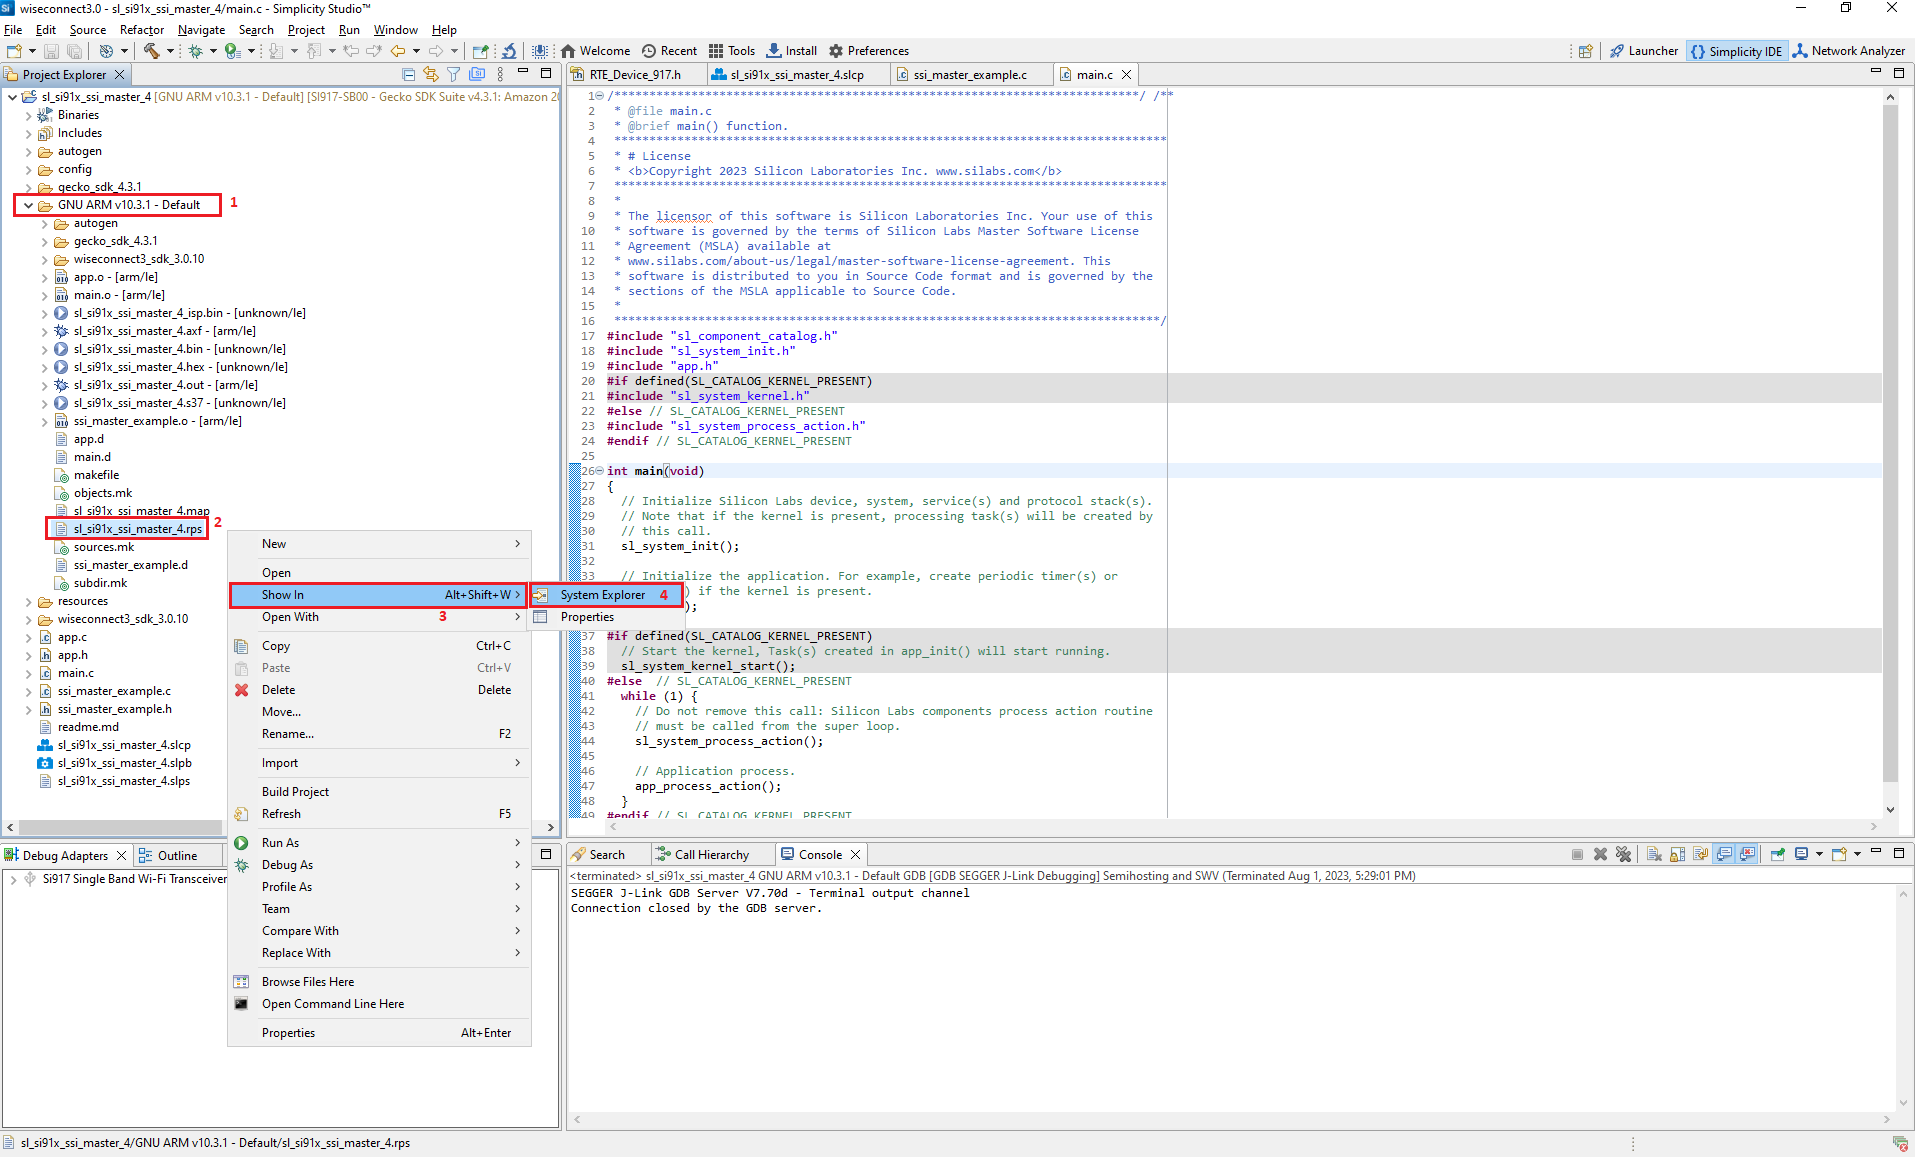Image resolution: width=1915 pixels, height=1157 pixels.
Task: Open the Recent clock item
Action: (669, 51)
